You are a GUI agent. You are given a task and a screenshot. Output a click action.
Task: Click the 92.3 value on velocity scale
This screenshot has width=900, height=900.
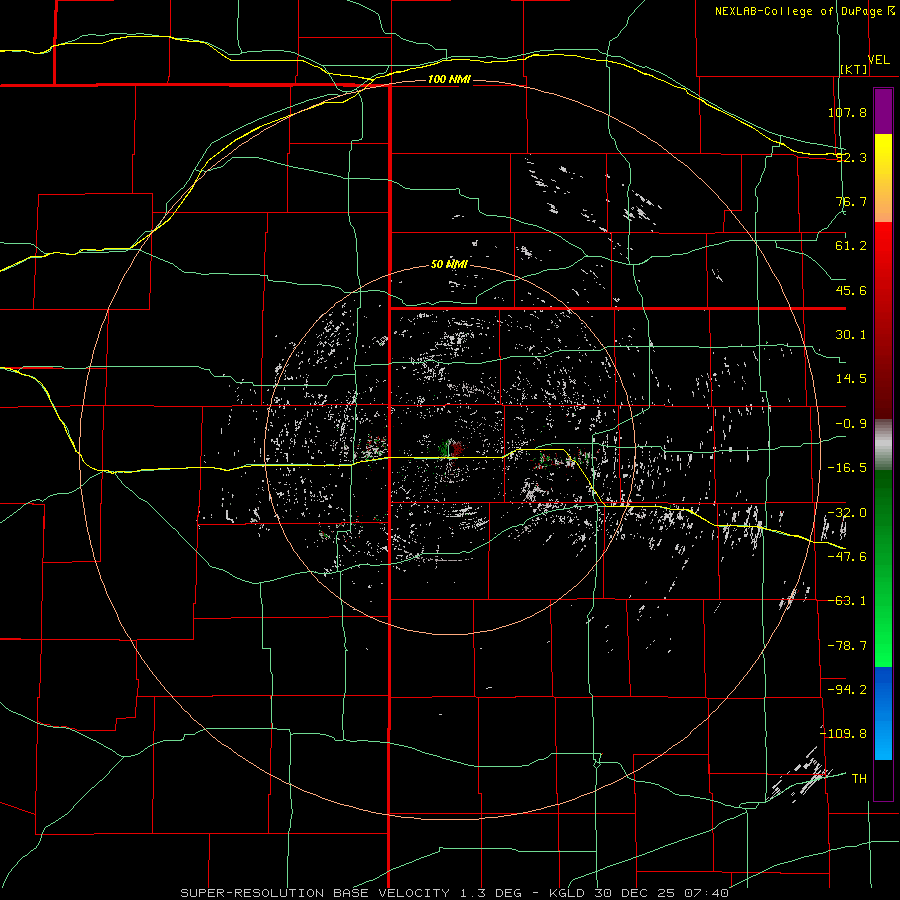pos(851,157)
